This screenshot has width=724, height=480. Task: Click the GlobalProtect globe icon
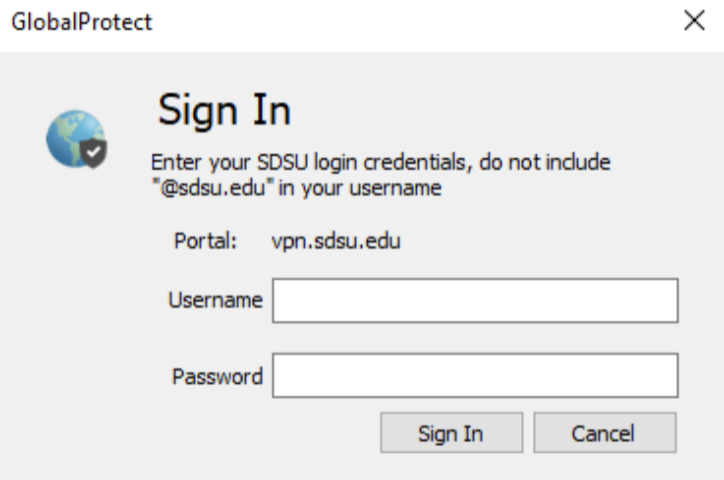coord(73,138)
